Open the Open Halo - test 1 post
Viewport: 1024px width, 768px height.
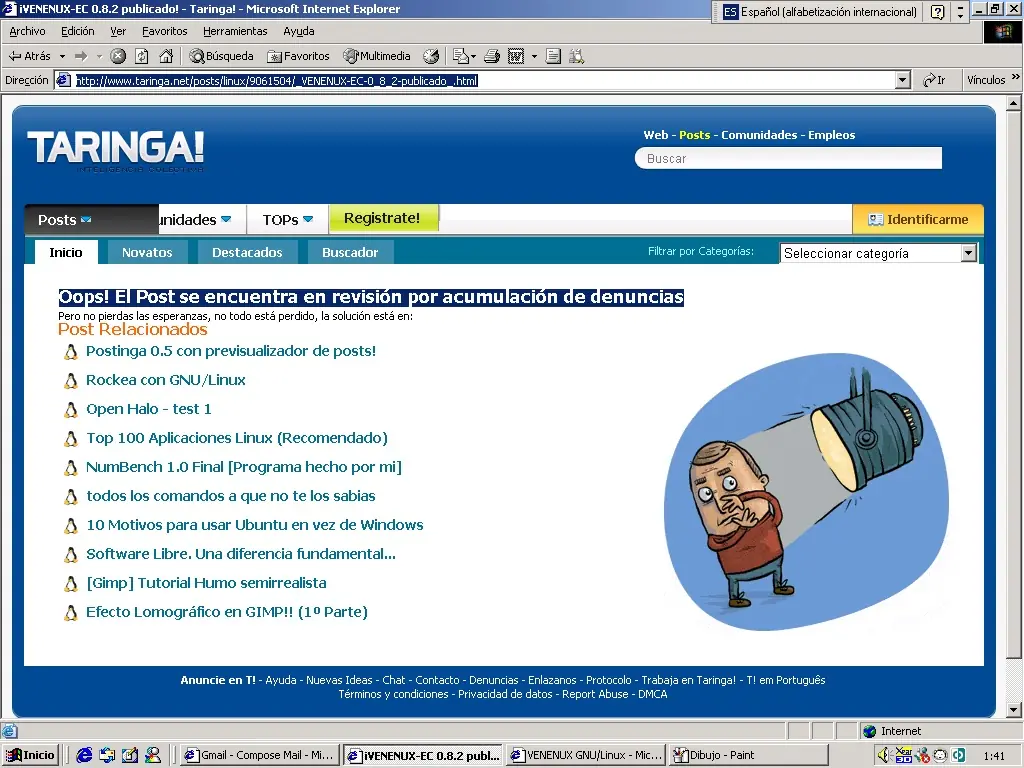point(149,409)
